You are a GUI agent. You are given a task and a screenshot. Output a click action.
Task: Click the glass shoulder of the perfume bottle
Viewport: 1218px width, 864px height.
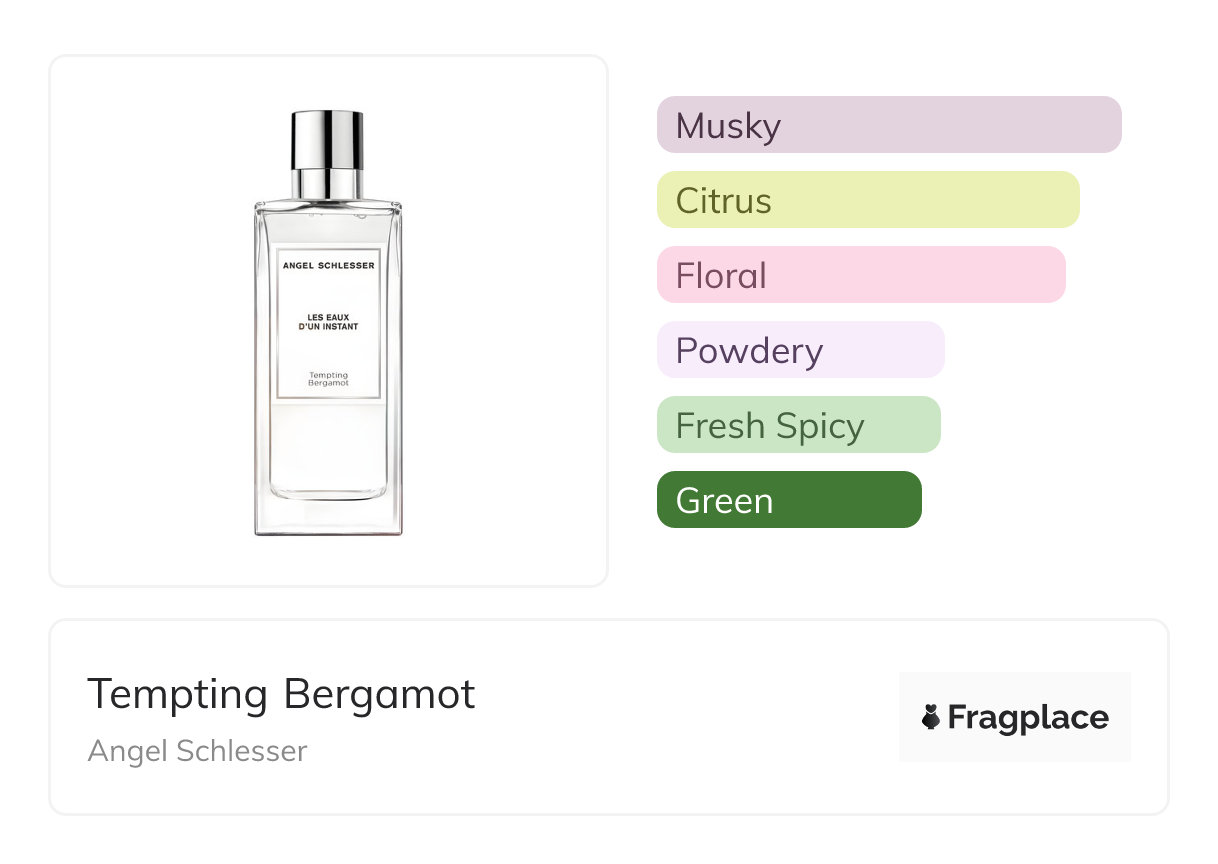tap(328, 212)
